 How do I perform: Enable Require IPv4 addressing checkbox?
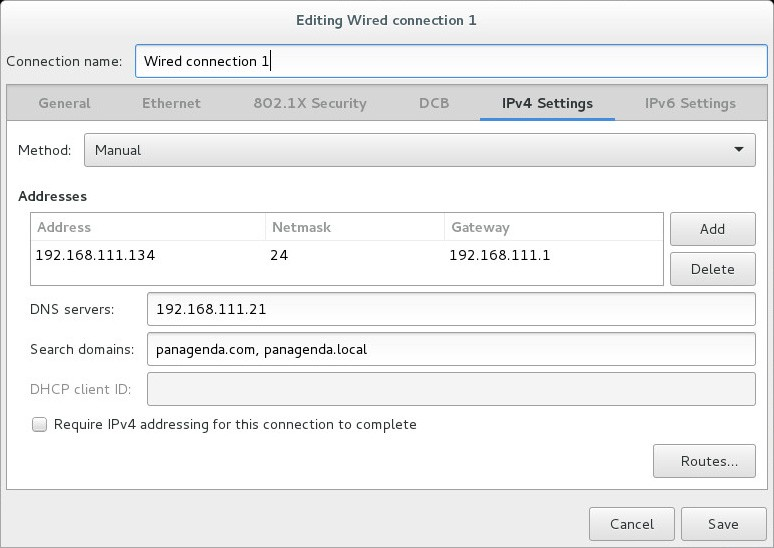40,425
